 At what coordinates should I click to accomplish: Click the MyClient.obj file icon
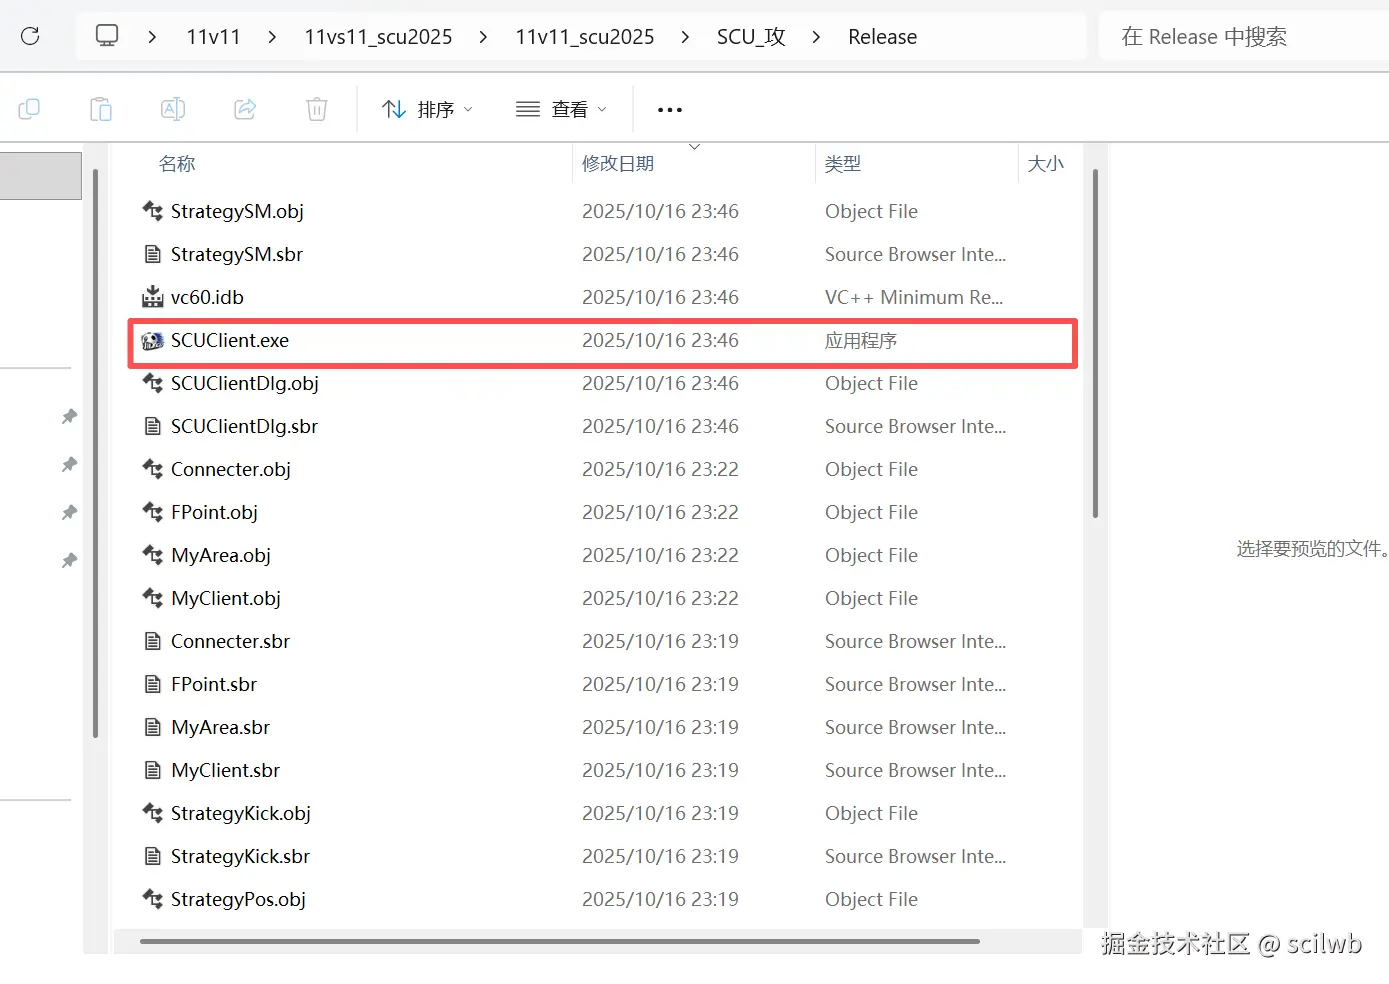pyautogui.click(x=153, y=598)
